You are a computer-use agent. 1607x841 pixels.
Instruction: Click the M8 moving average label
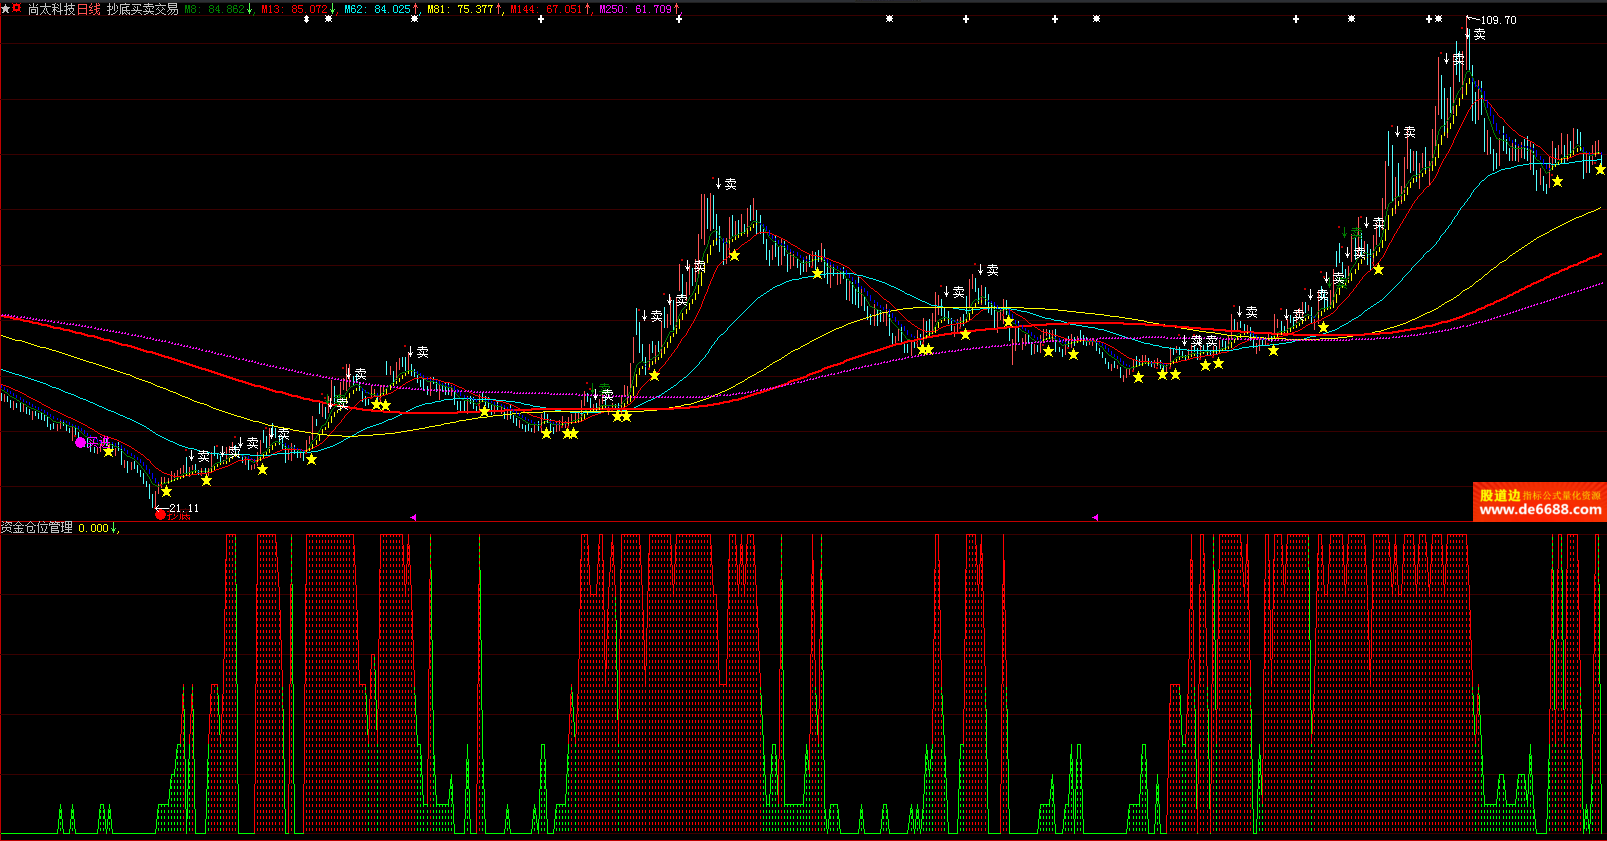(x=214, y=9)
